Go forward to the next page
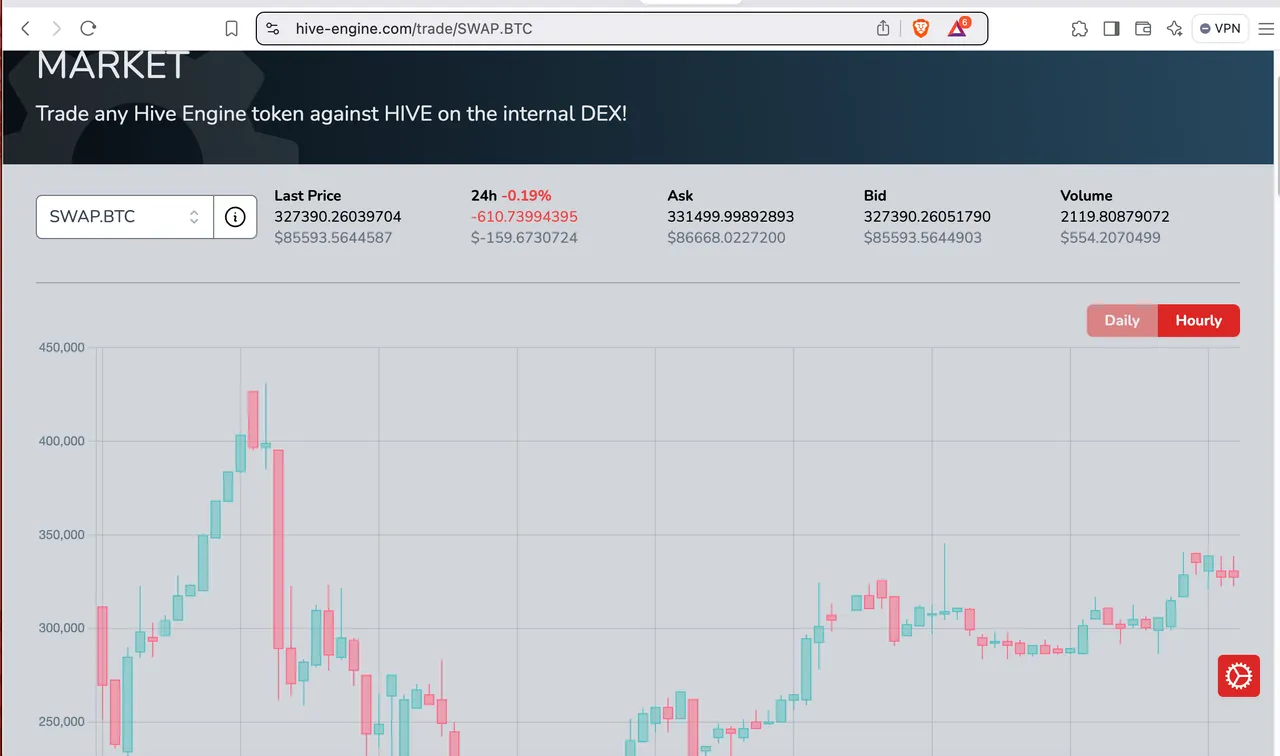This screenshot has width=1280, height=756. point(57,29)
